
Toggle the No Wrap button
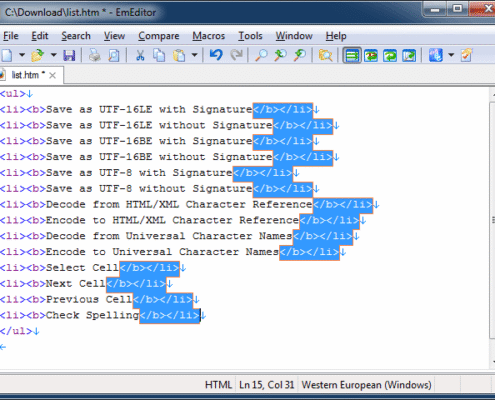click(x=352, y=55)
